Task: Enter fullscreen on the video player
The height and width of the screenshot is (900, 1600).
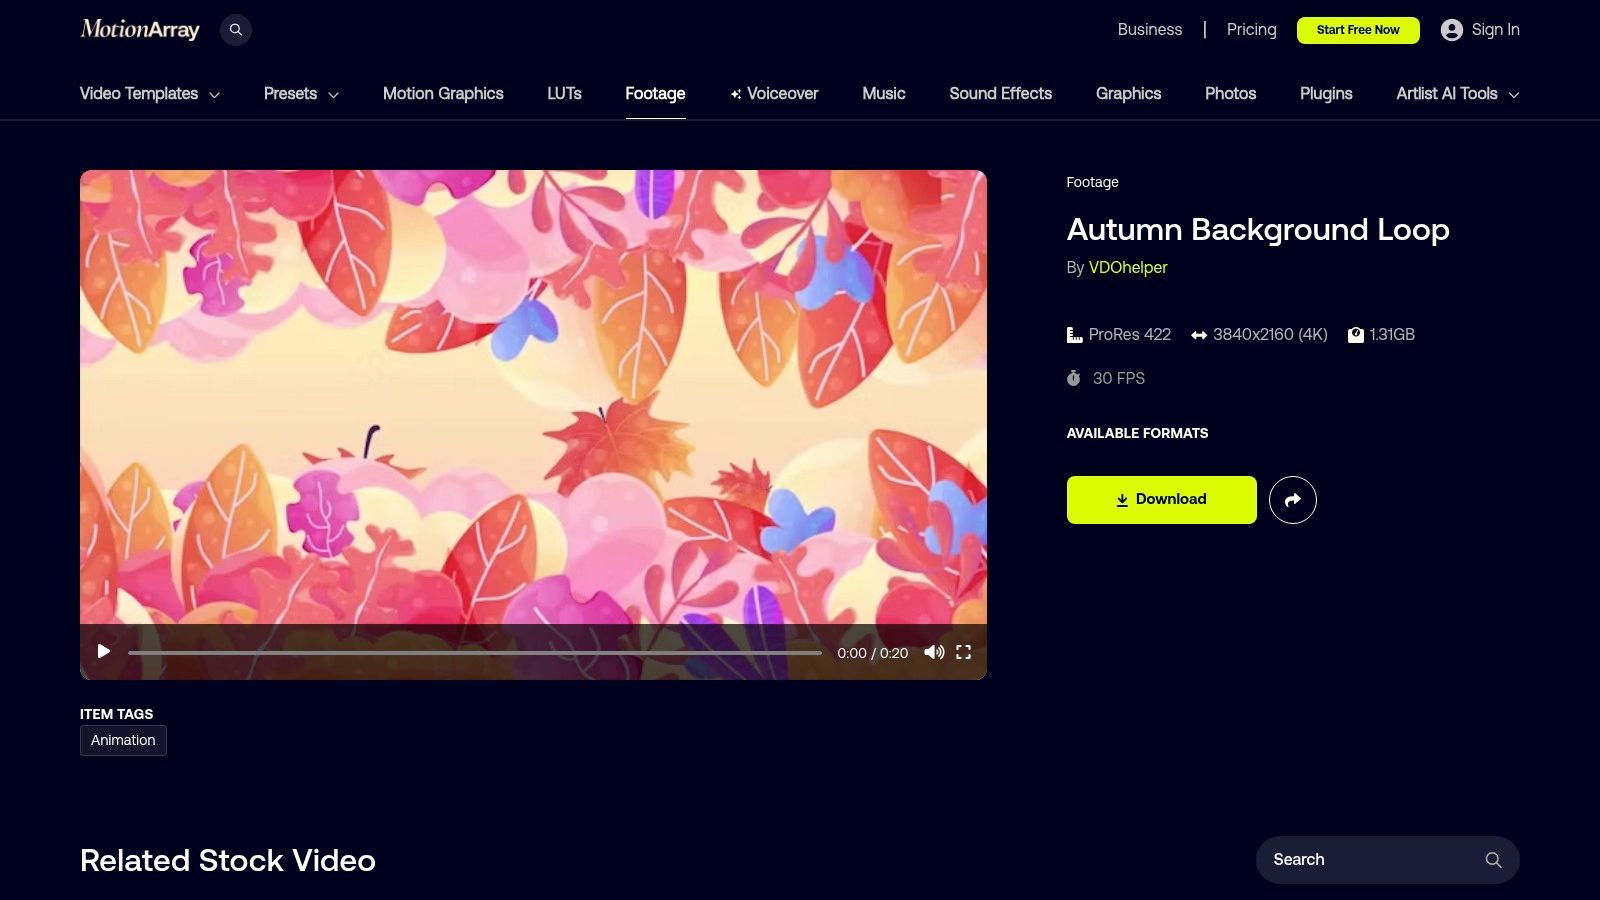Action: coord(964,652)
